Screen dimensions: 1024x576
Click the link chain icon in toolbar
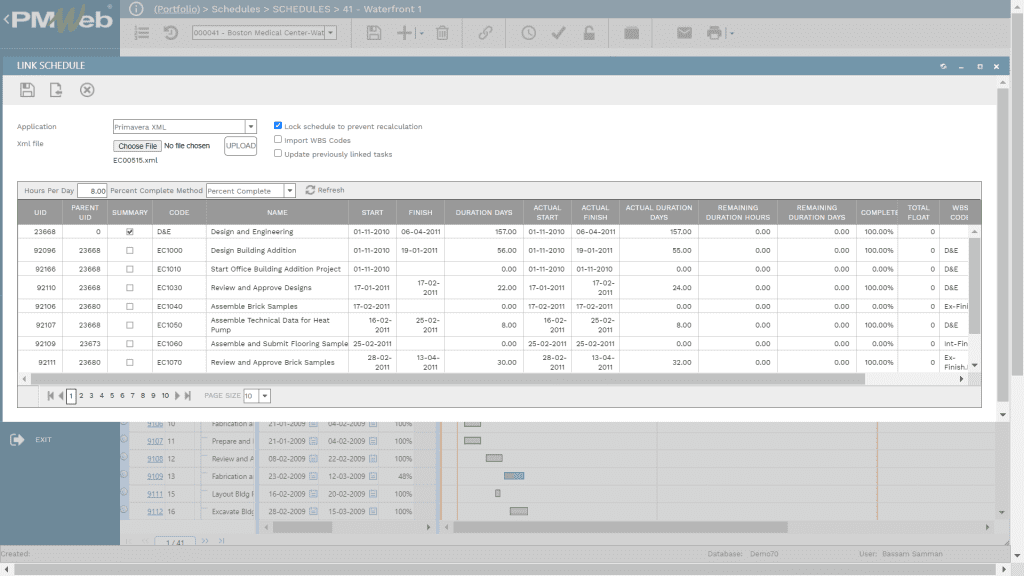[485, 33]
